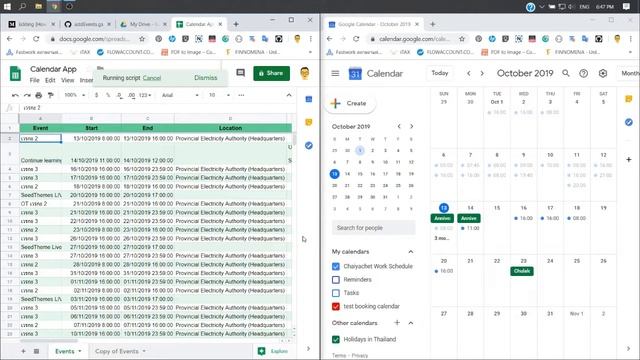Open the Events sheet tab dropdown arrow

(x=80, y=351)
